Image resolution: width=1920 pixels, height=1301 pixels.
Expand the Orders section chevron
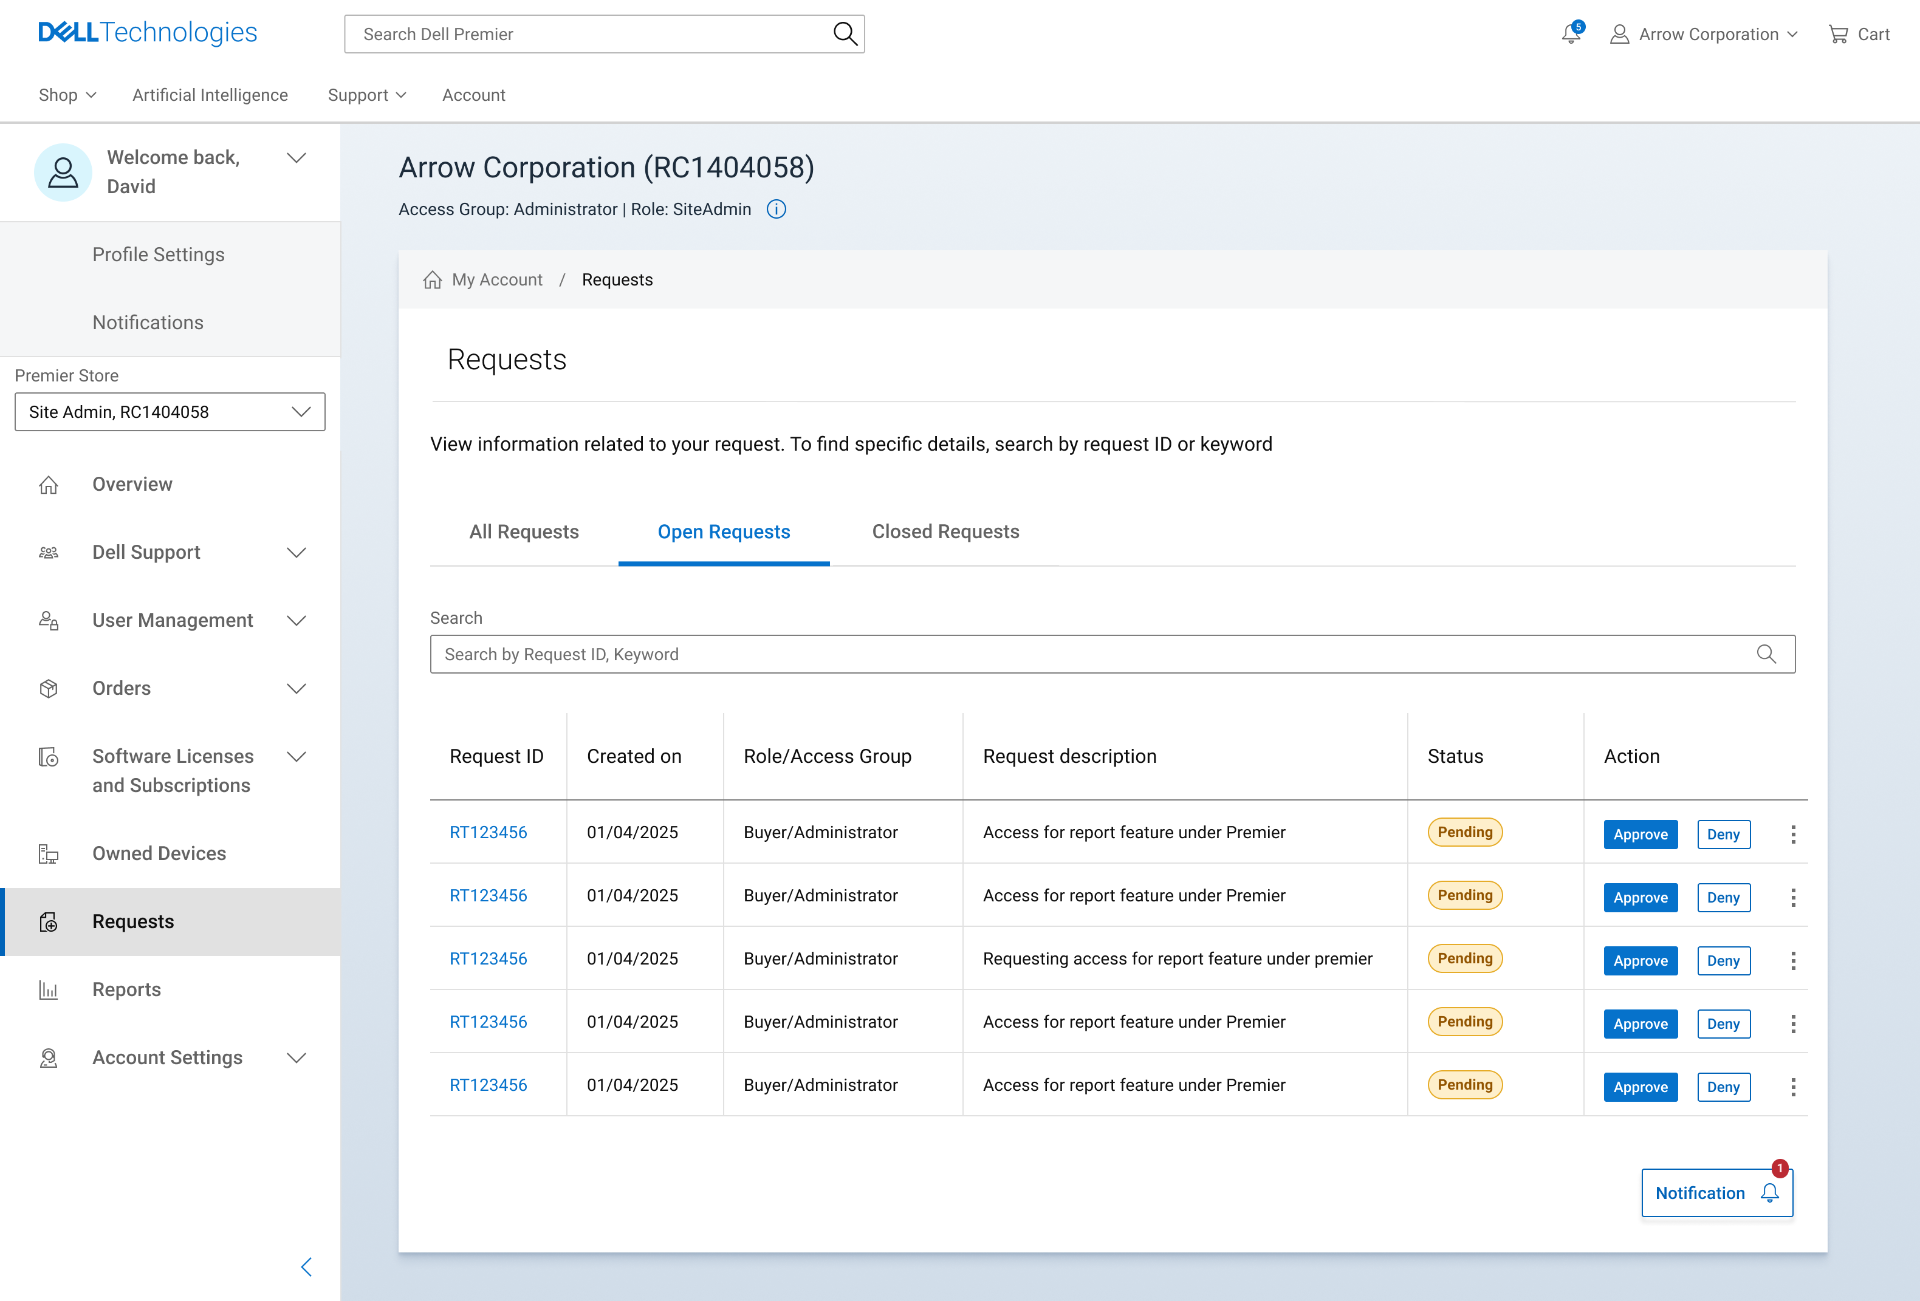coord(296,689)
